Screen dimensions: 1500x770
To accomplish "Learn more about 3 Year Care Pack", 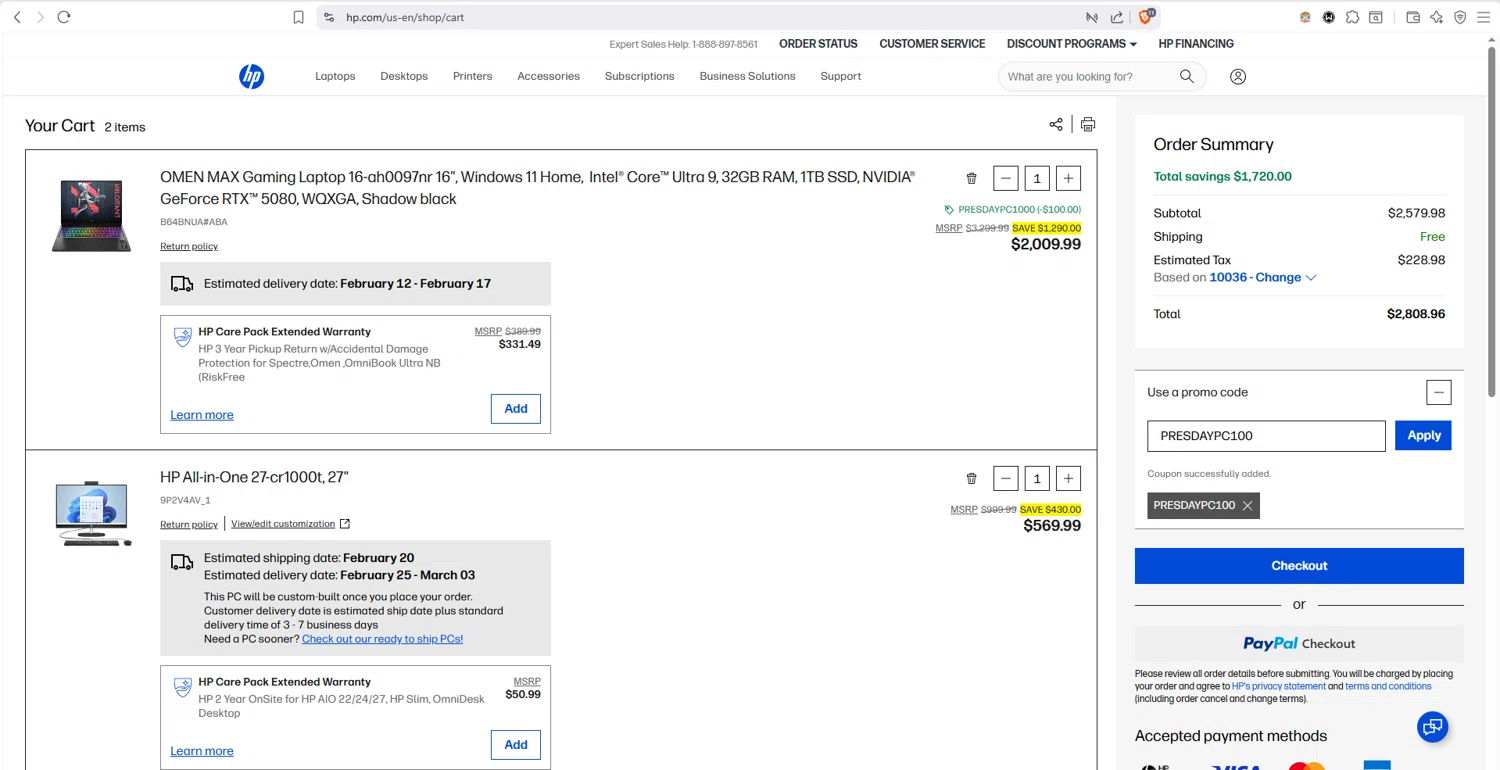I will tap(202, 415).
